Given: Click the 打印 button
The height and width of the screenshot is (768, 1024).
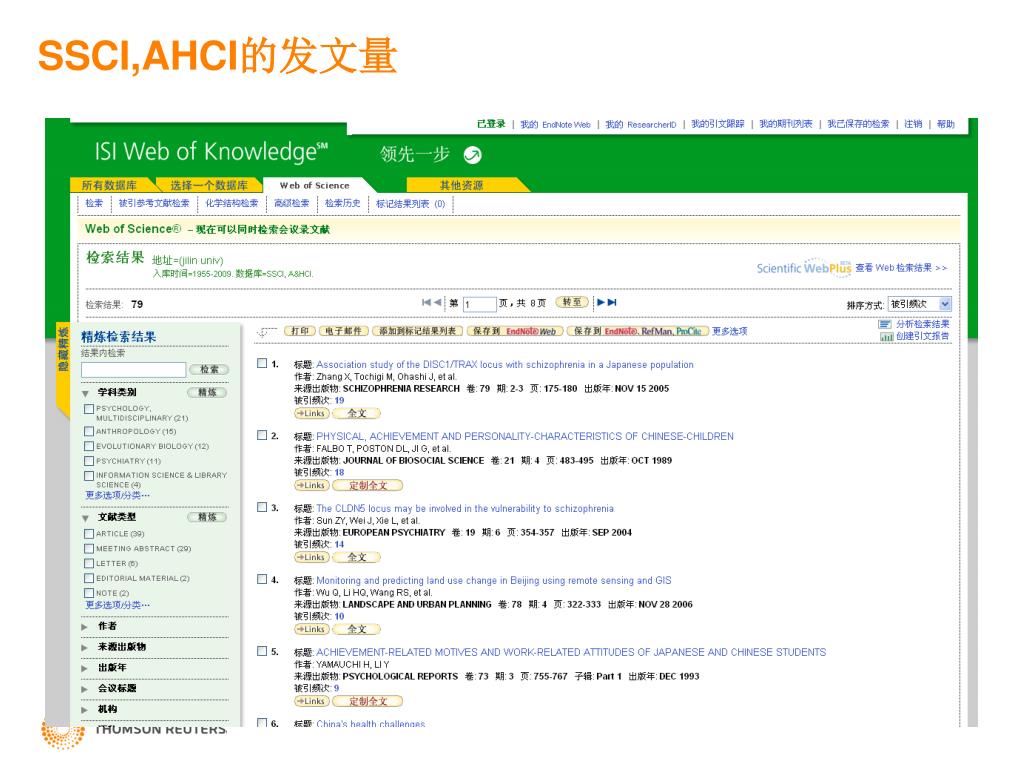Looking at the screenshot, I should tap(300, 331).
